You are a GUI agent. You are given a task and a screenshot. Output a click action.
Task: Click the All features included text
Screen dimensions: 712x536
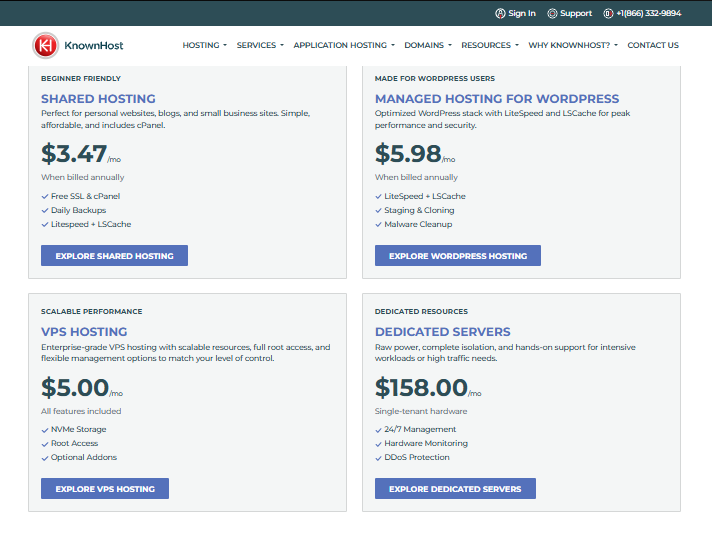click(81, 411)
